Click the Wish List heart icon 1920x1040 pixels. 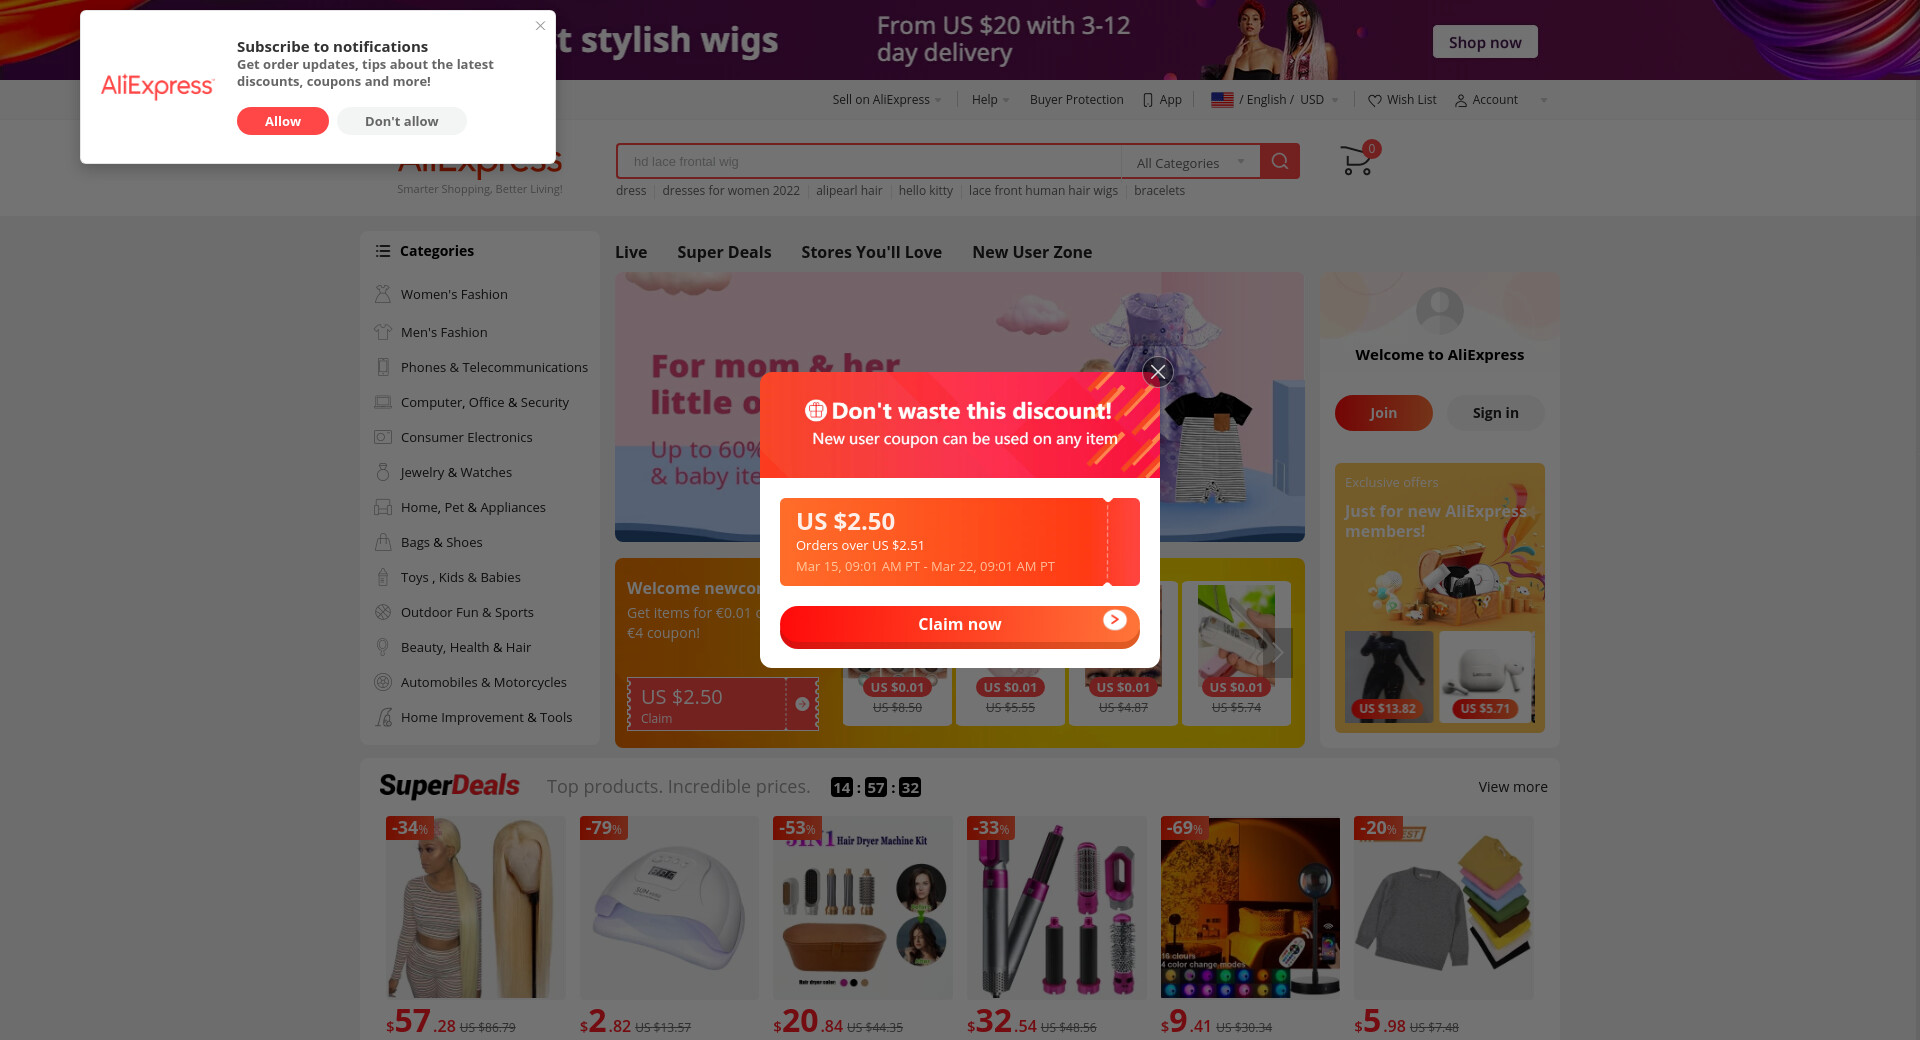coord(1375,100)
